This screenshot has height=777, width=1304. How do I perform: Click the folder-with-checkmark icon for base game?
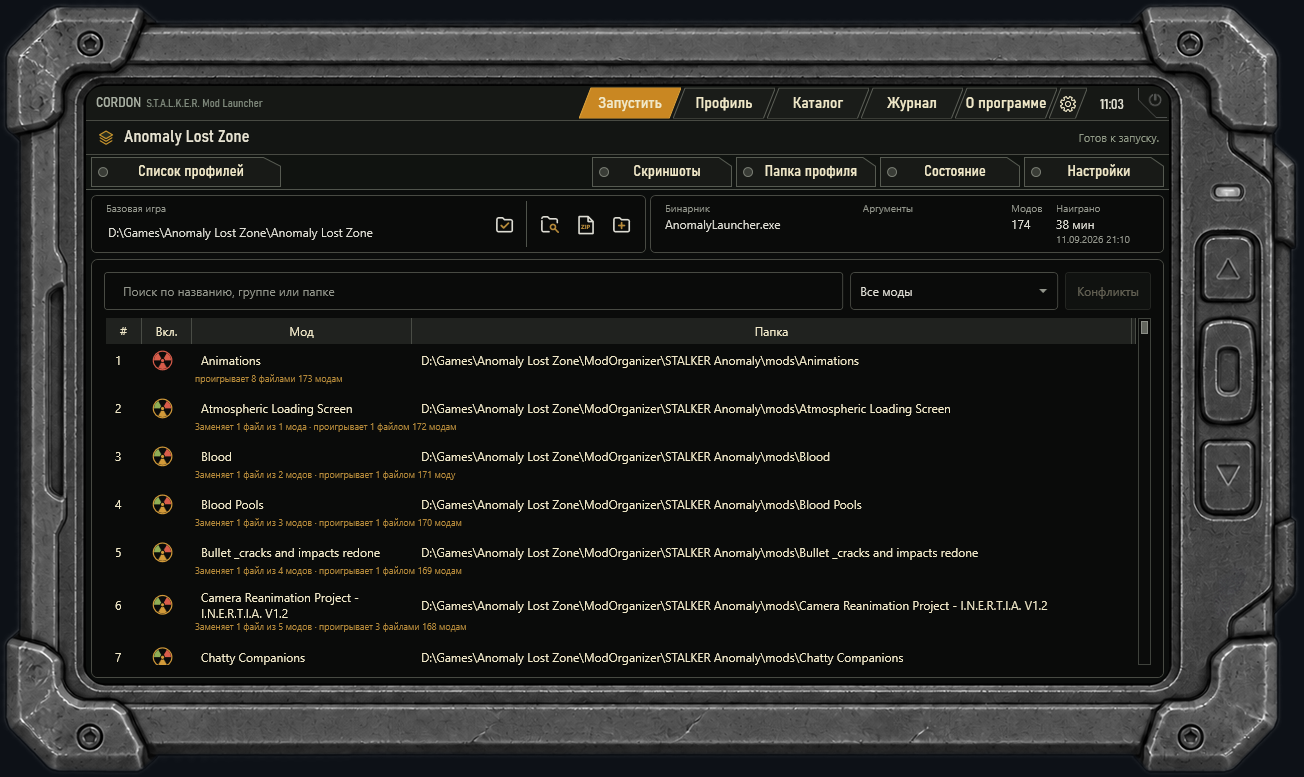point(505,225)
